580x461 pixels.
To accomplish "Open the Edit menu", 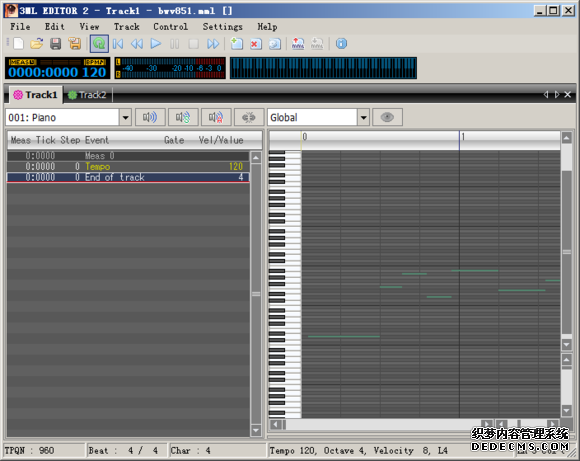I will [x=55, y=27].
